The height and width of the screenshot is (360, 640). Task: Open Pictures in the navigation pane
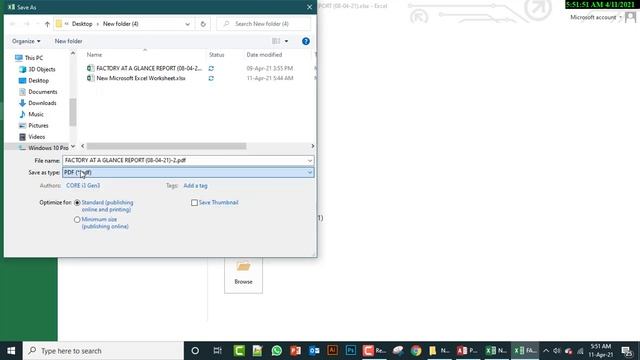click(38, 126)
